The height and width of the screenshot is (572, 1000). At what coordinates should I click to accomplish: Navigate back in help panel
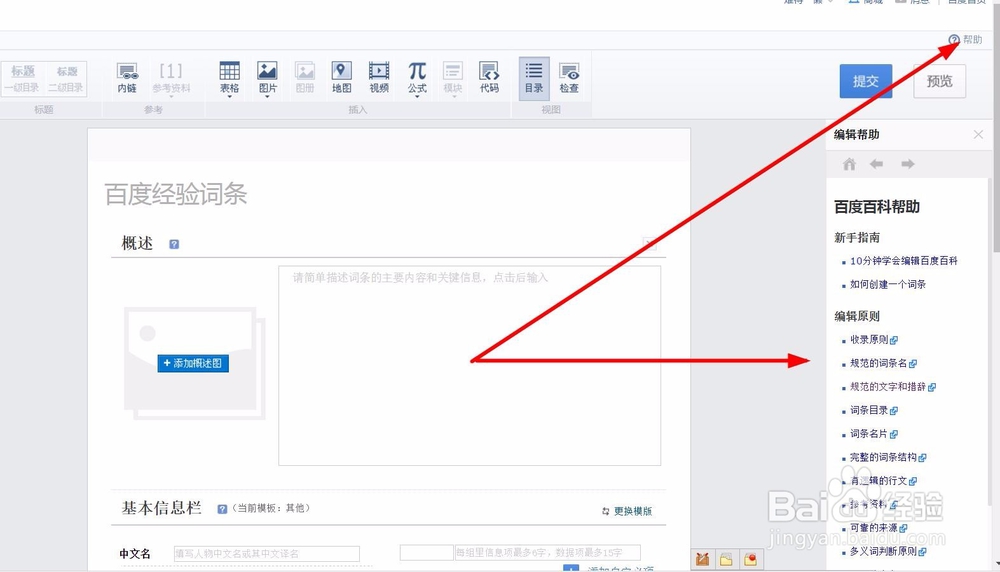coord(877,164)
